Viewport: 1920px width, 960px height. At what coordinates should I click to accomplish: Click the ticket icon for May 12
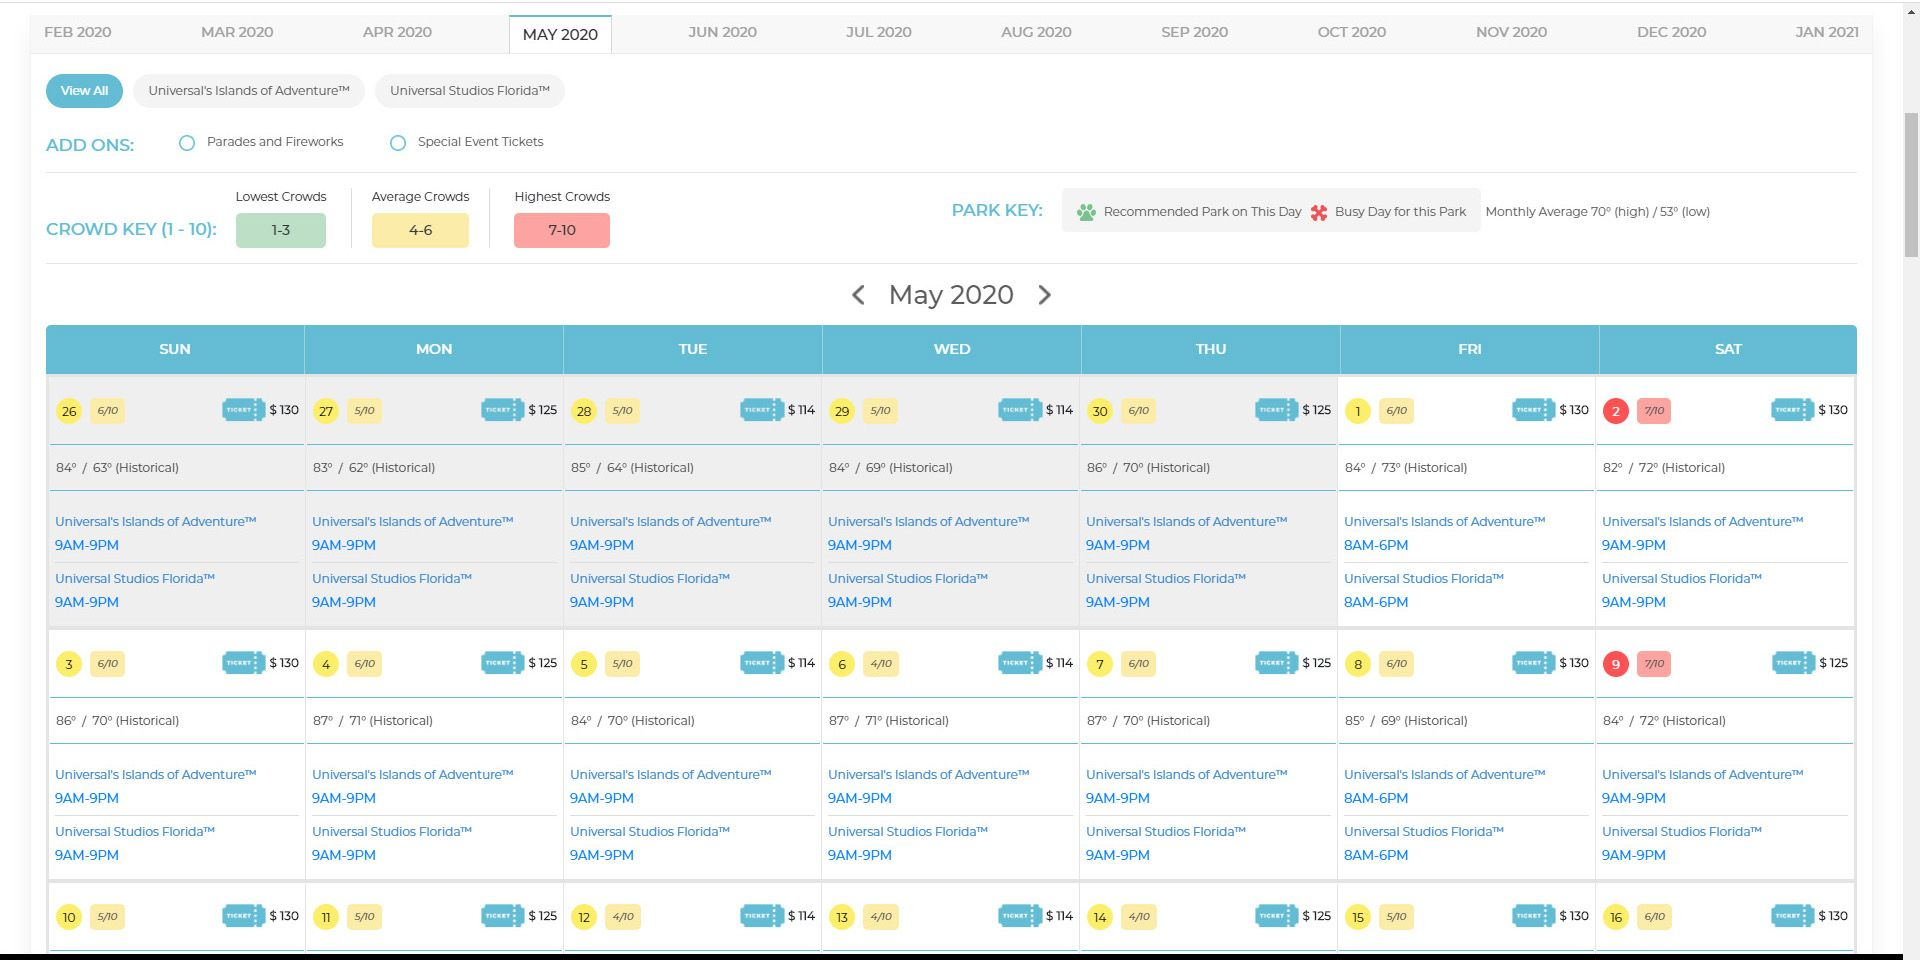click(x=761, y=916)
